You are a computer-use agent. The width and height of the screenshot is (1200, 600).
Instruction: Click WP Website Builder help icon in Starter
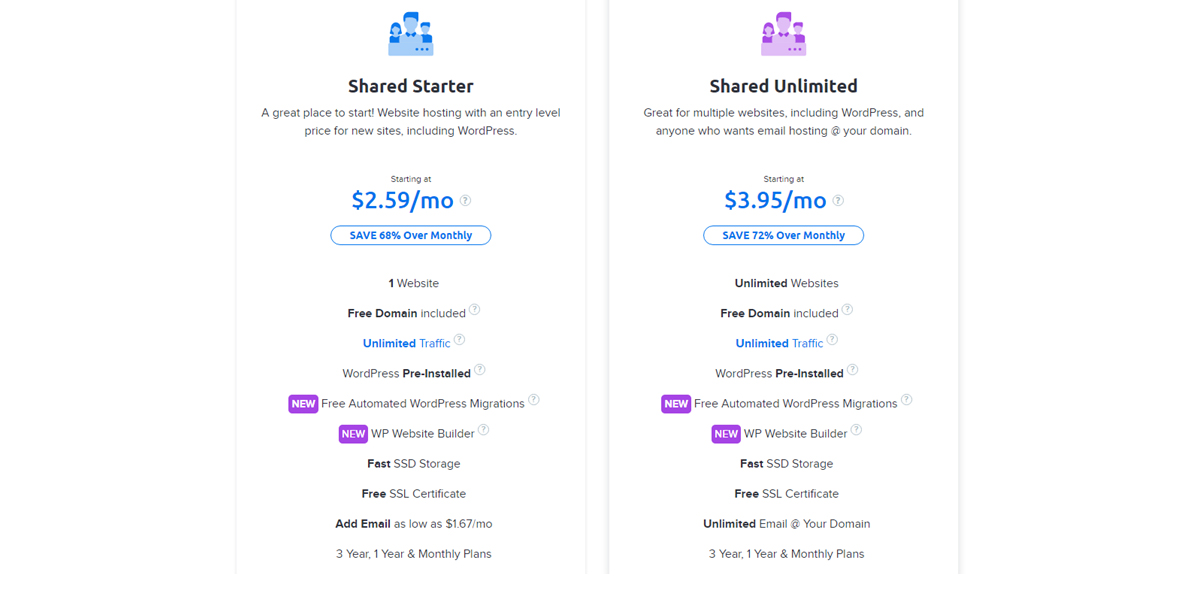click(x=484, y=430)
